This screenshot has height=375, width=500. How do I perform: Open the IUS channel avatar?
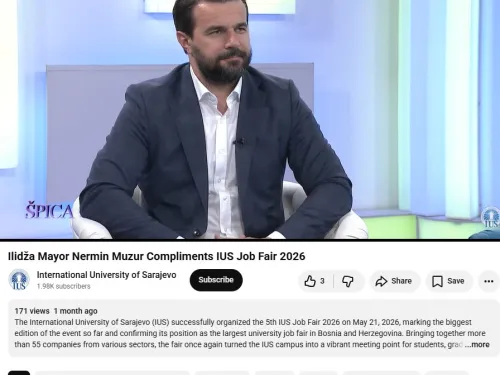tap(19, 280)
